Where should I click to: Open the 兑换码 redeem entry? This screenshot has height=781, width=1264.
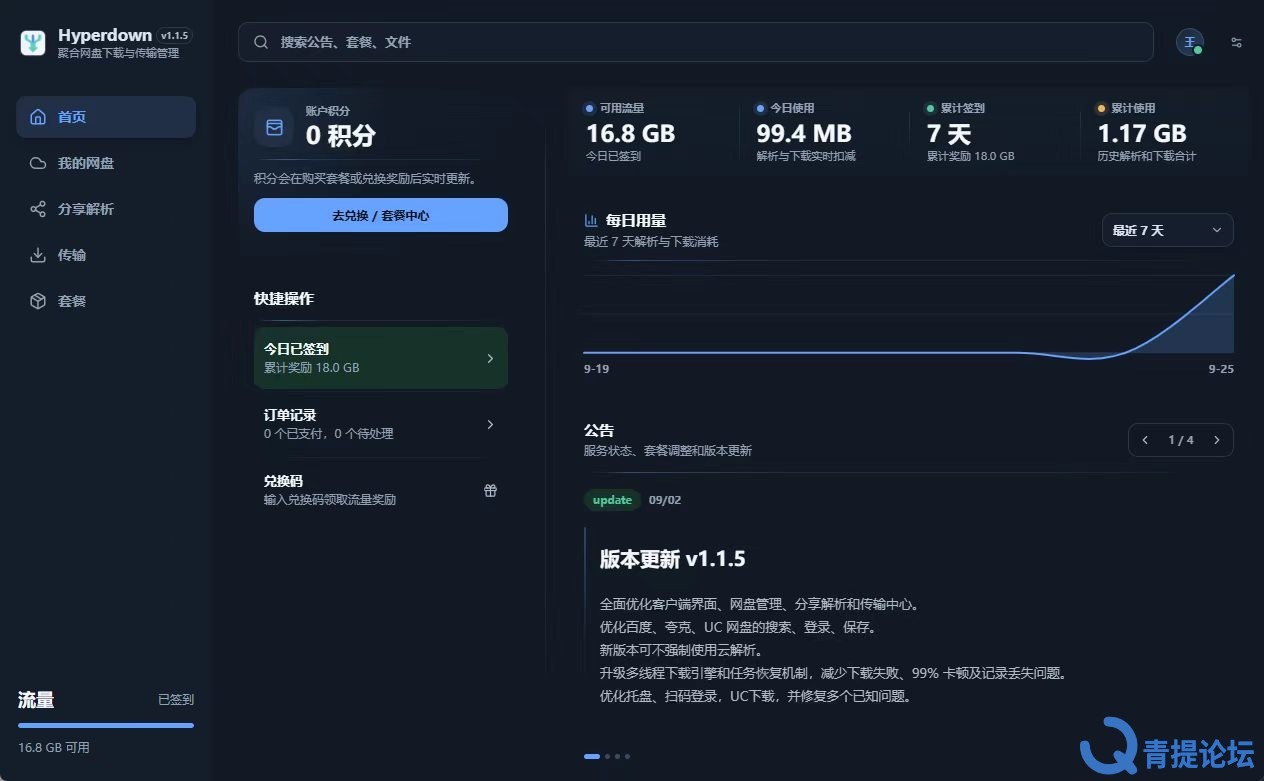pos(381,490)
